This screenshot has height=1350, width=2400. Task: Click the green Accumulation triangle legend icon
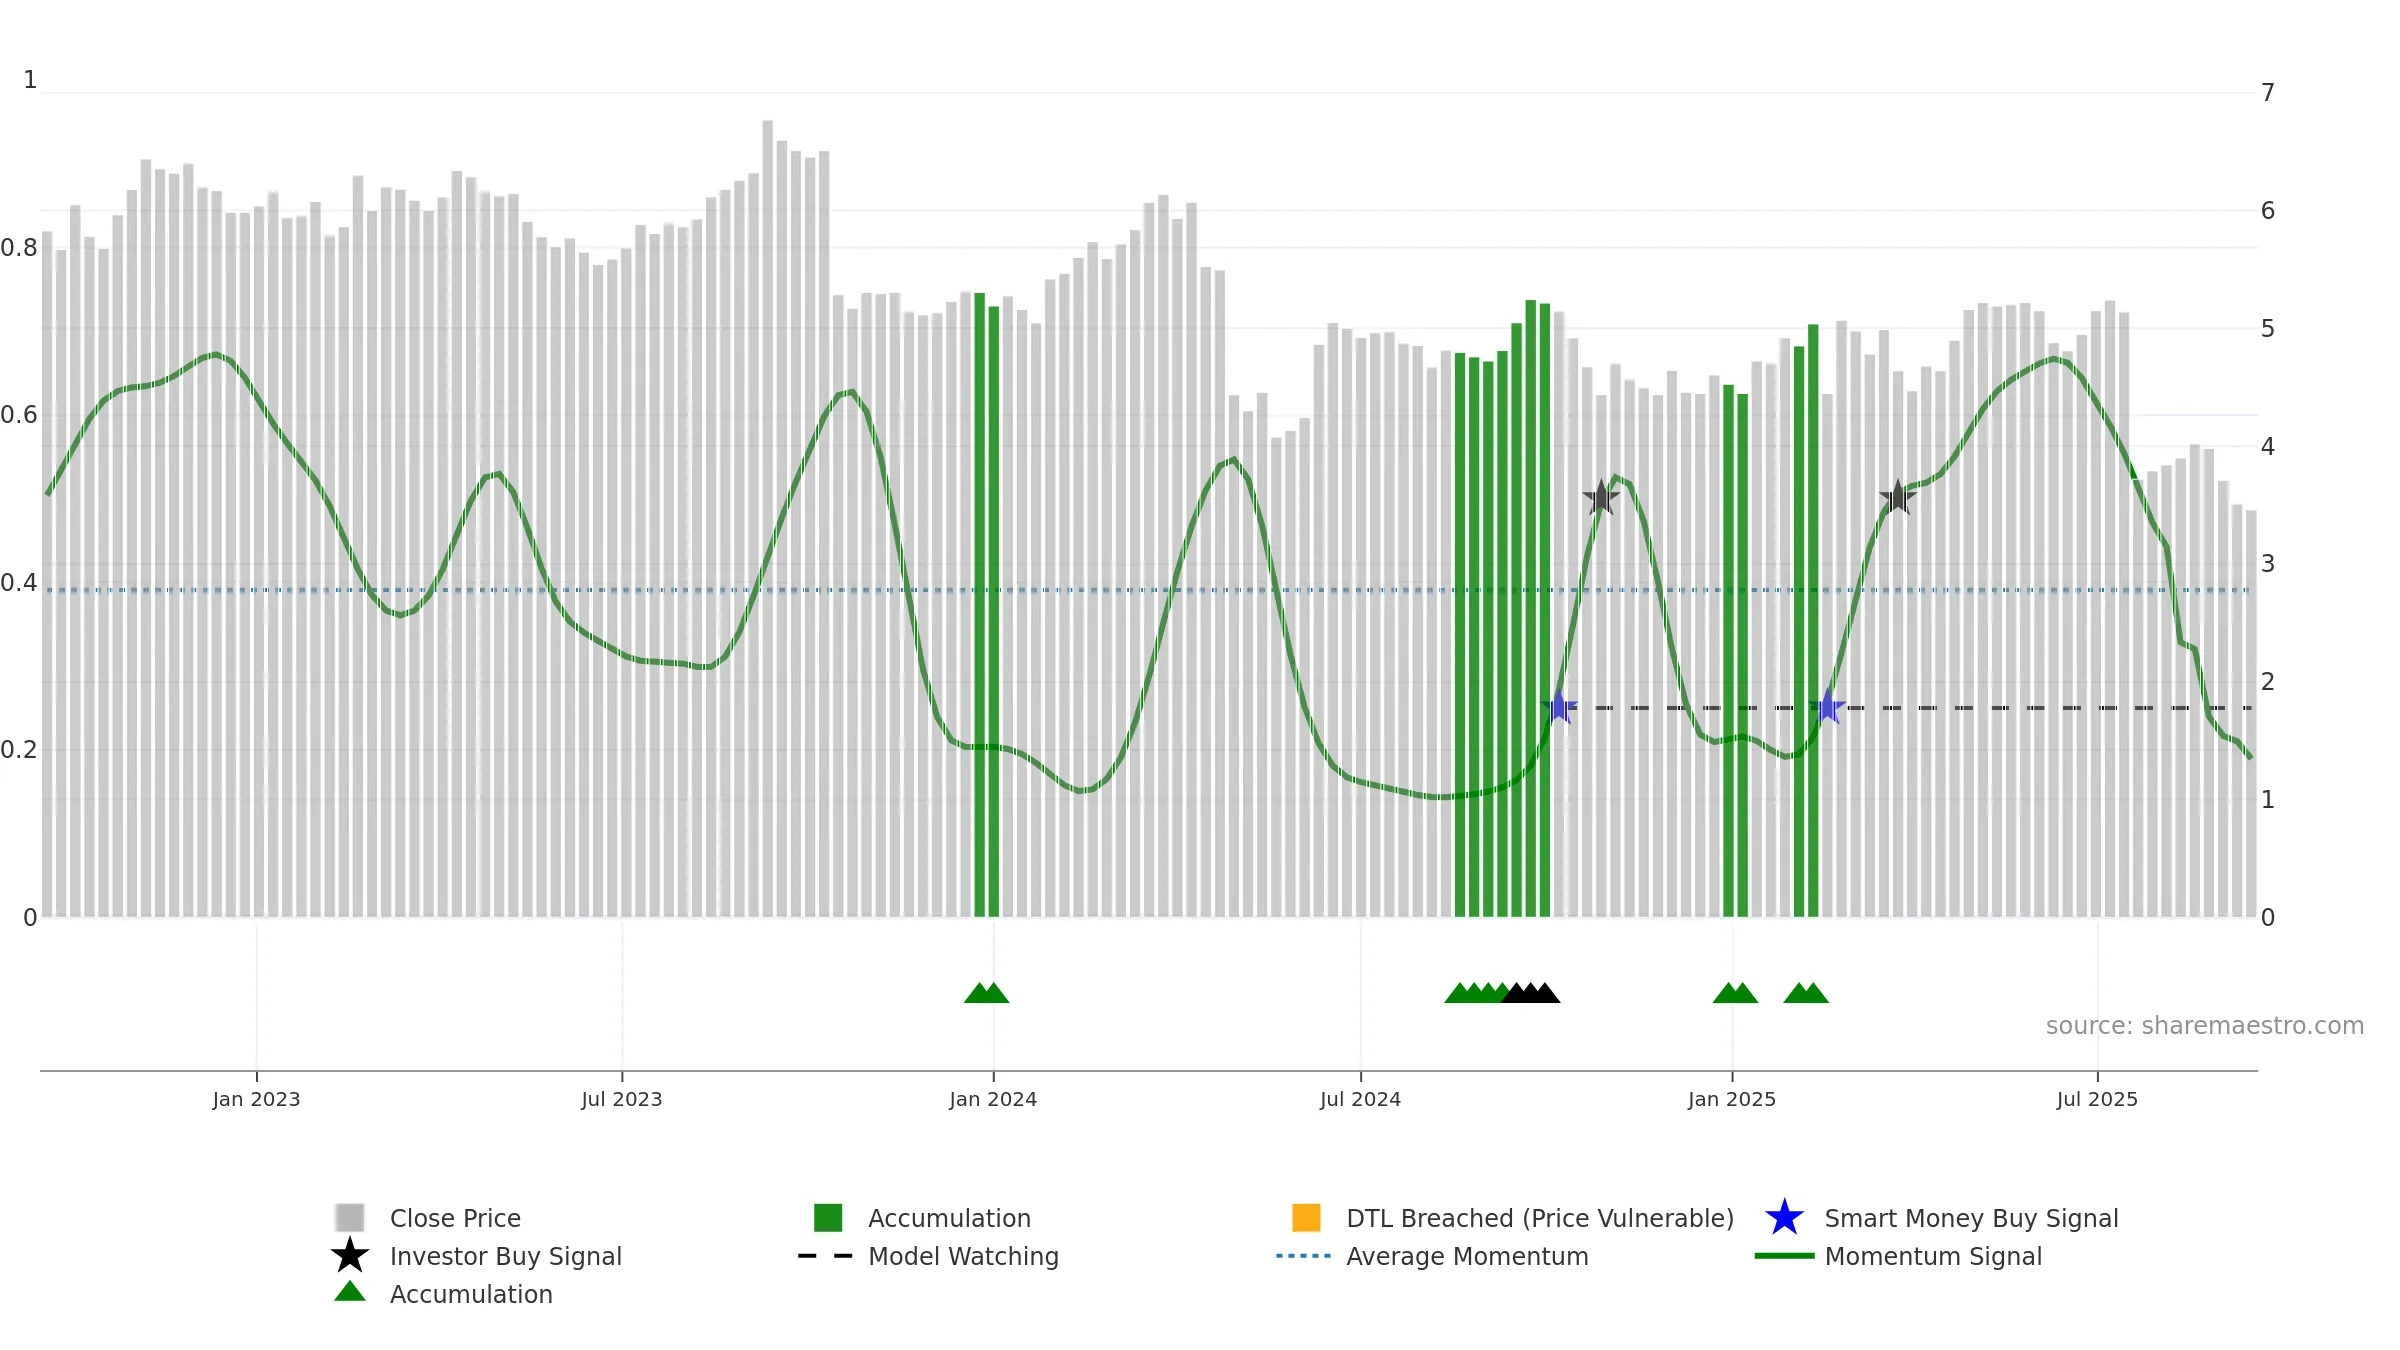pos(350,1292)
